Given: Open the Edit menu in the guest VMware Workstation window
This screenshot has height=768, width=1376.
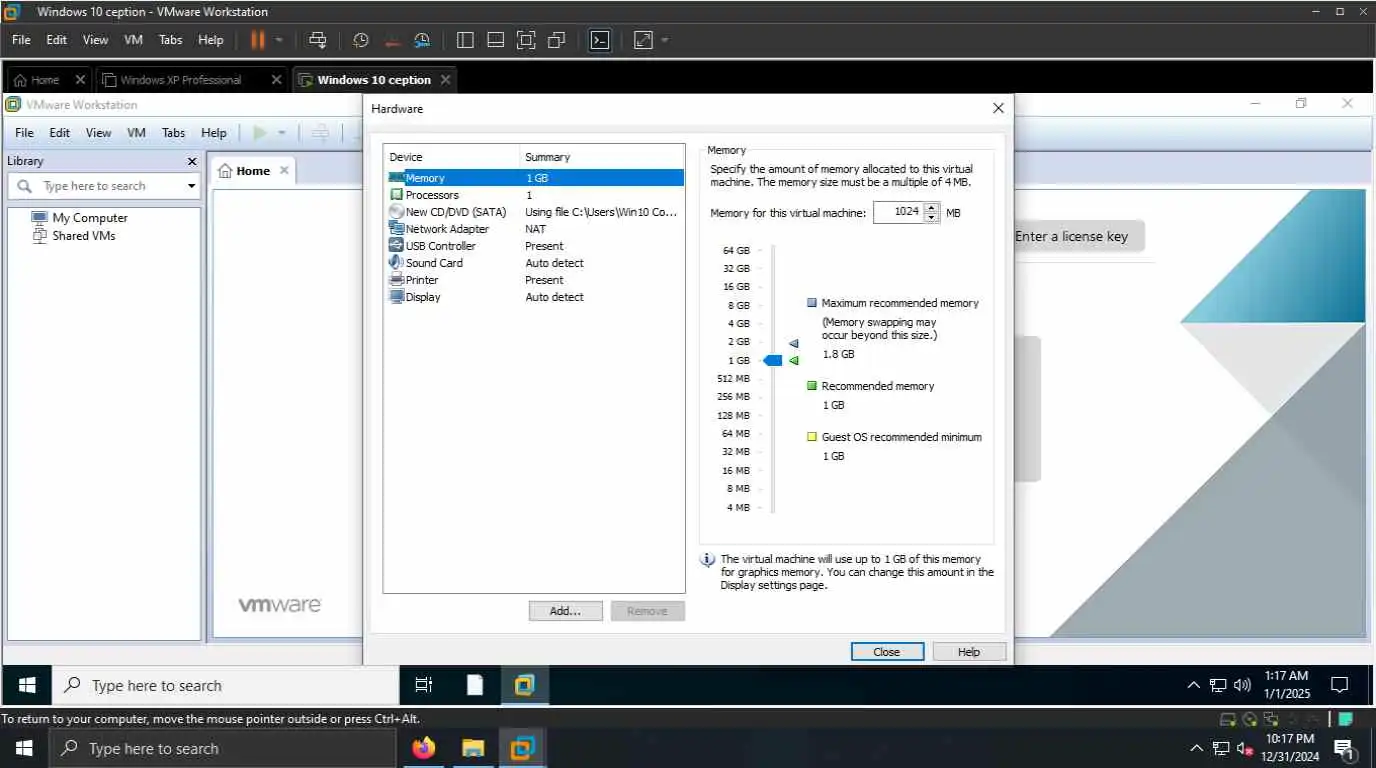Looking at the screenshot, I should click(60, 132).
